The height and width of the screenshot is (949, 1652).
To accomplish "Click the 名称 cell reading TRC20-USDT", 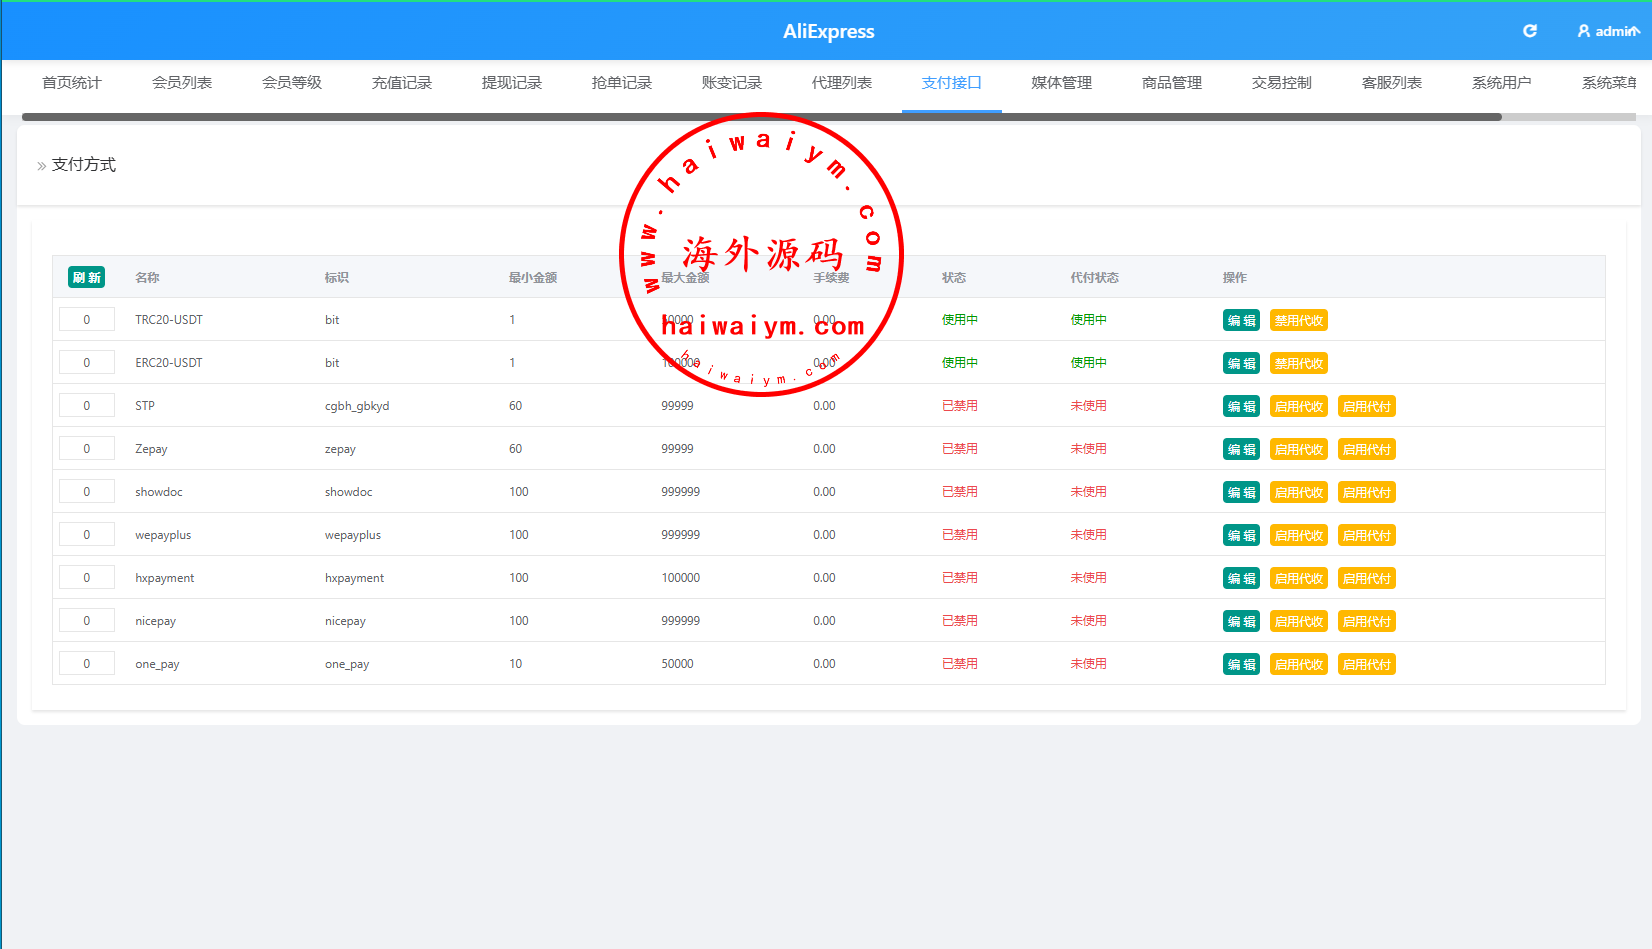I will (x=169, y=320).
